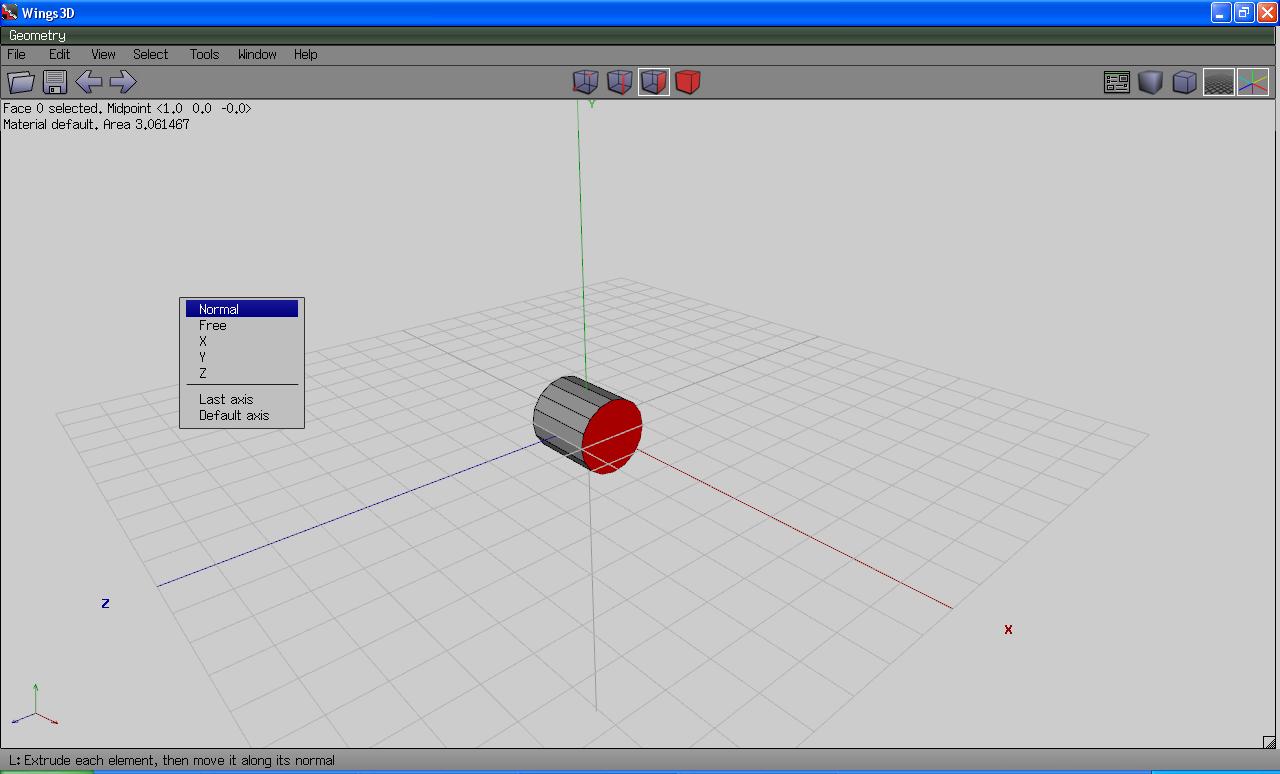Choose Normal in the extrude popup
The height and width of the screenshot is (774, 1280).
[242, 309]
